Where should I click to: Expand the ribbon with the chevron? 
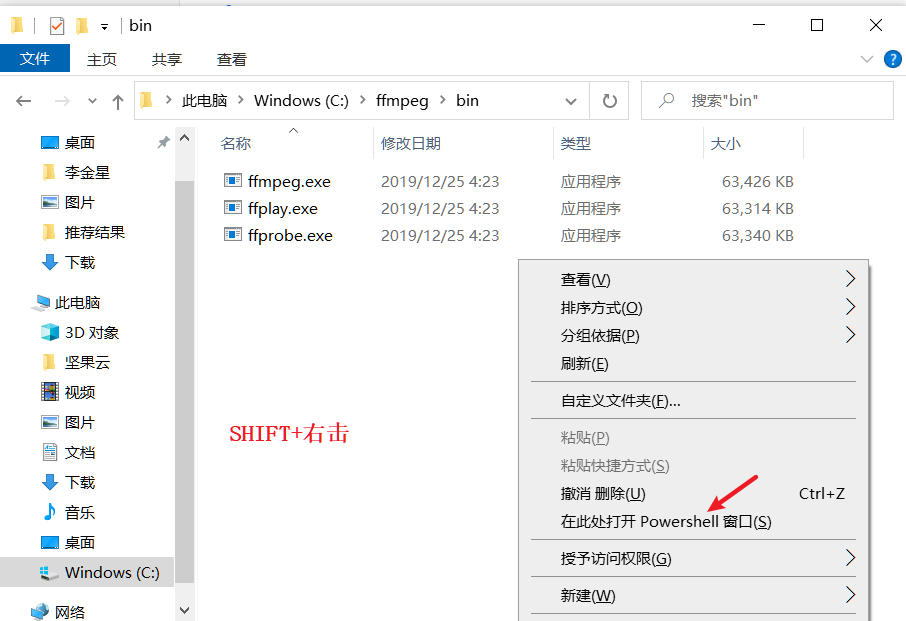866,59
